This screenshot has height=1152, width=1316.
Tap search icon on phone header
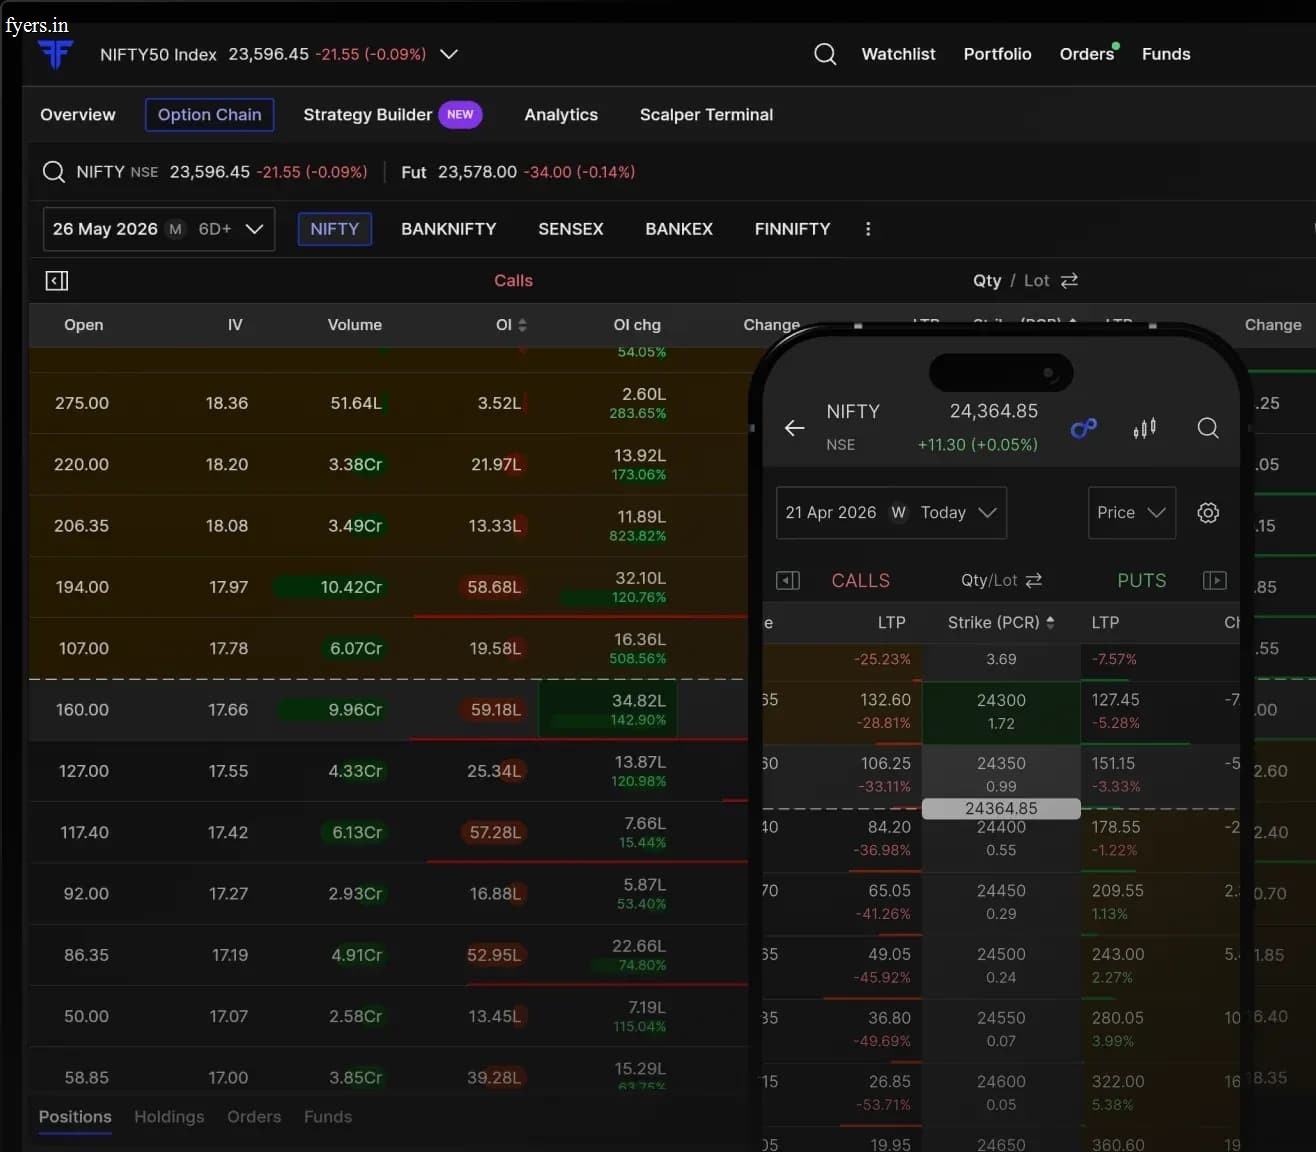1208,428
